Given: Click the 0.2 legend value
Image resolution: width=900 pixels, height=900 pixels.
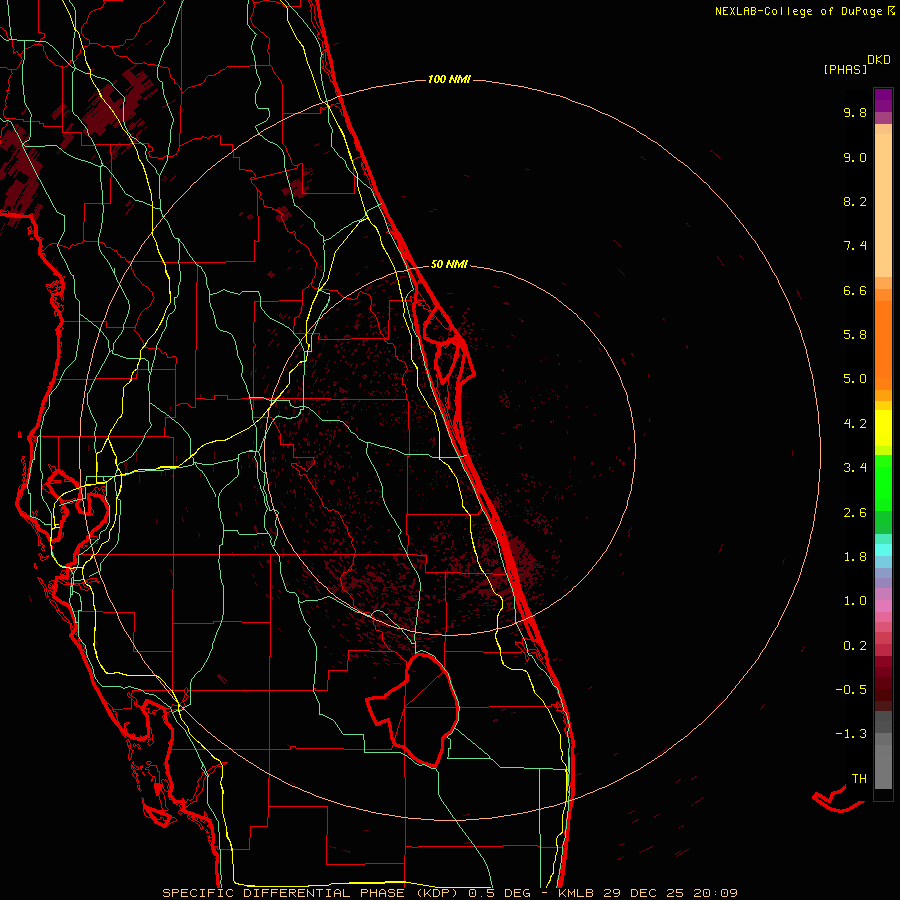Looking at the screenshot, I should point(855,646).
